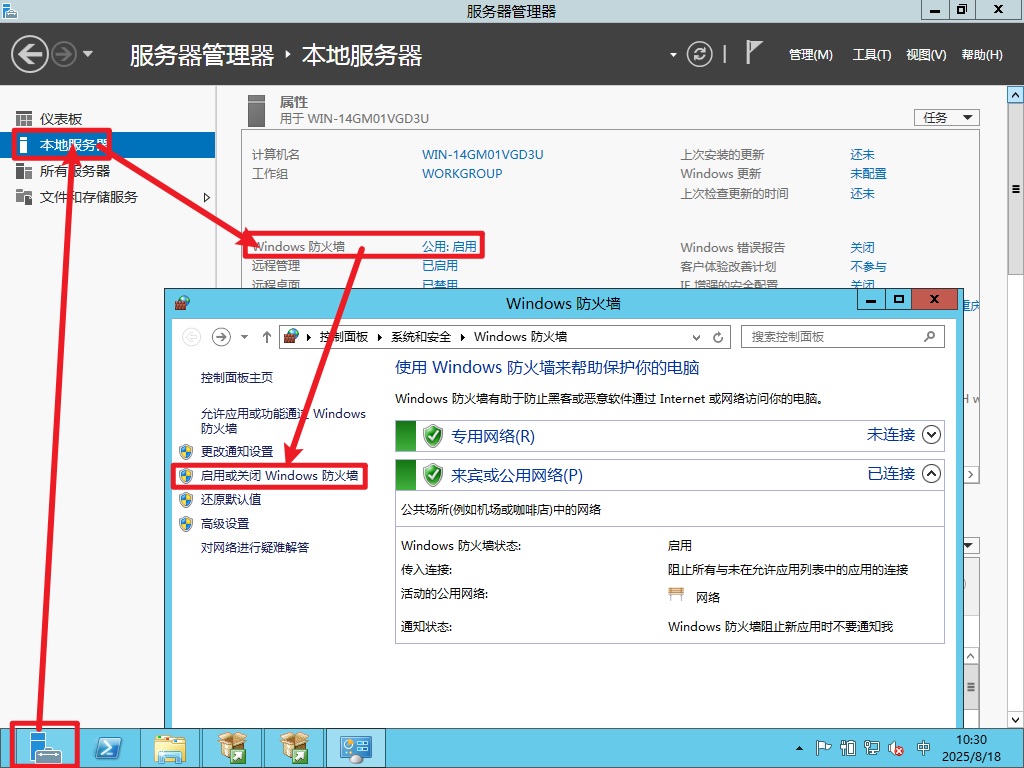The image size is (1024, 768).
Task: Click the 中 input method indicator
Action: tap(923, 748)
